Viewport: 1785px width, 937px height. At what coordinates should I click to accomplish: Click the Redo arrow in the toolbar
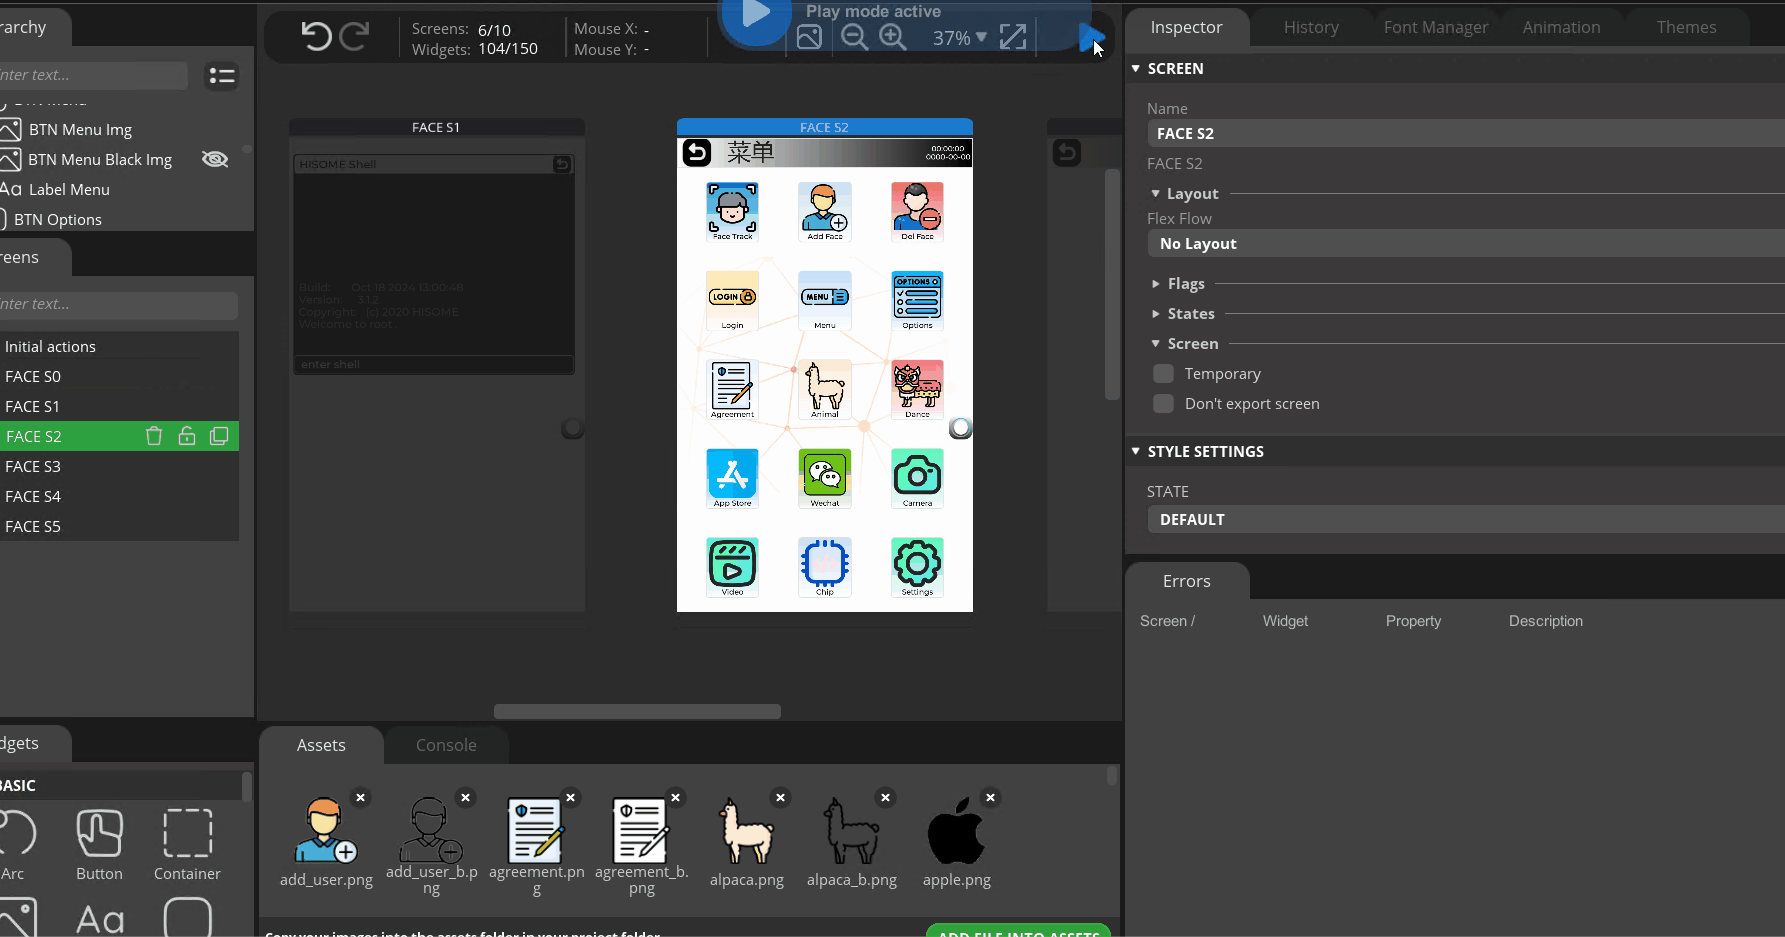(352, 36)
